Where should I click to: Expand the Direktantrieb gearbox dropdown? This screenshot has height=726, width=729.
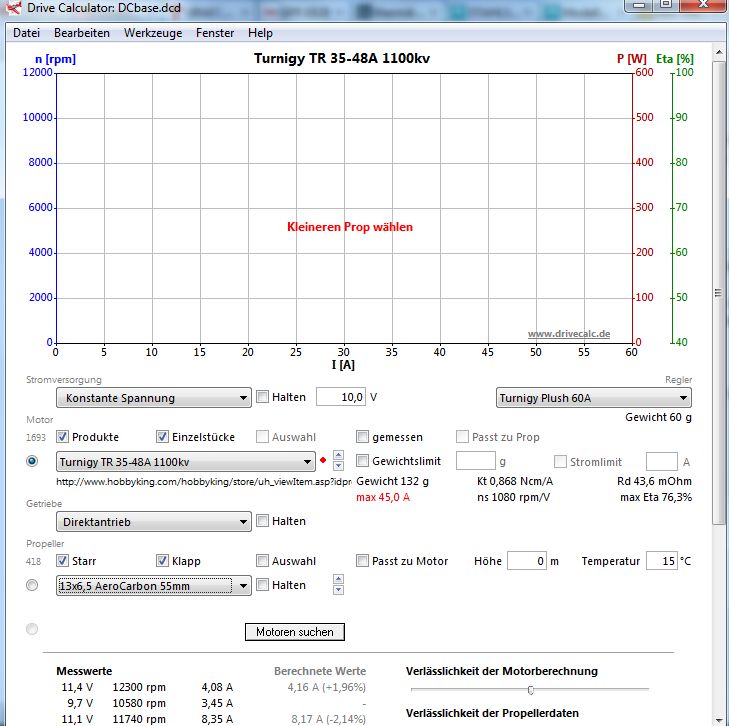click(x=154, y=521)
